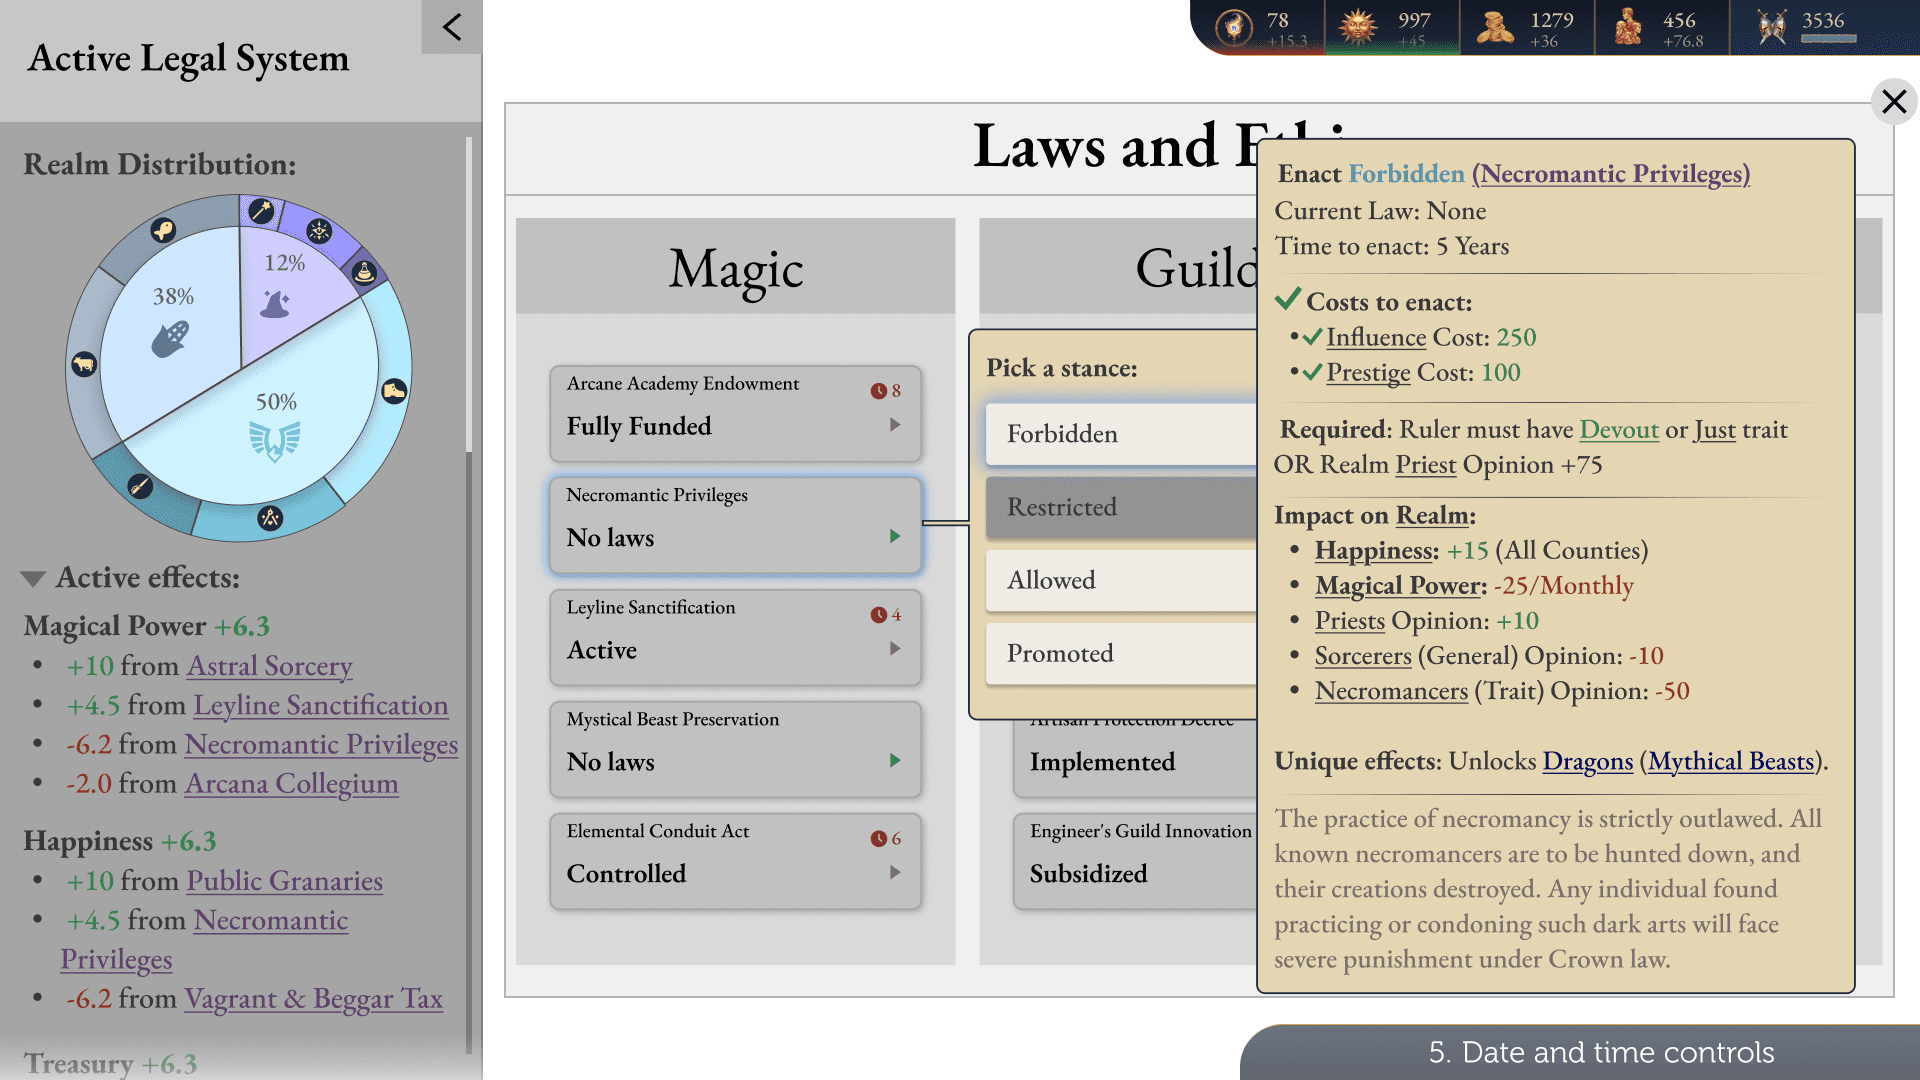1920x1080 pixels.
Task: Click the hand saw icon on ring
Action: (140, 486)
